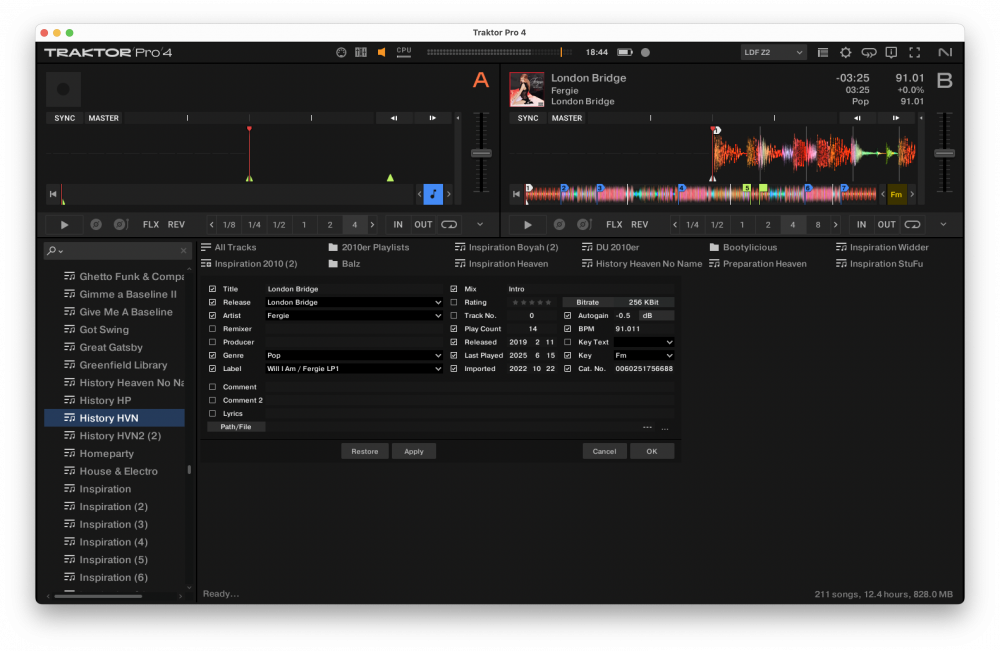1000x651 pixels.
Task: Toggle deck A loop active icon
Action: click(x=449, y=224)
